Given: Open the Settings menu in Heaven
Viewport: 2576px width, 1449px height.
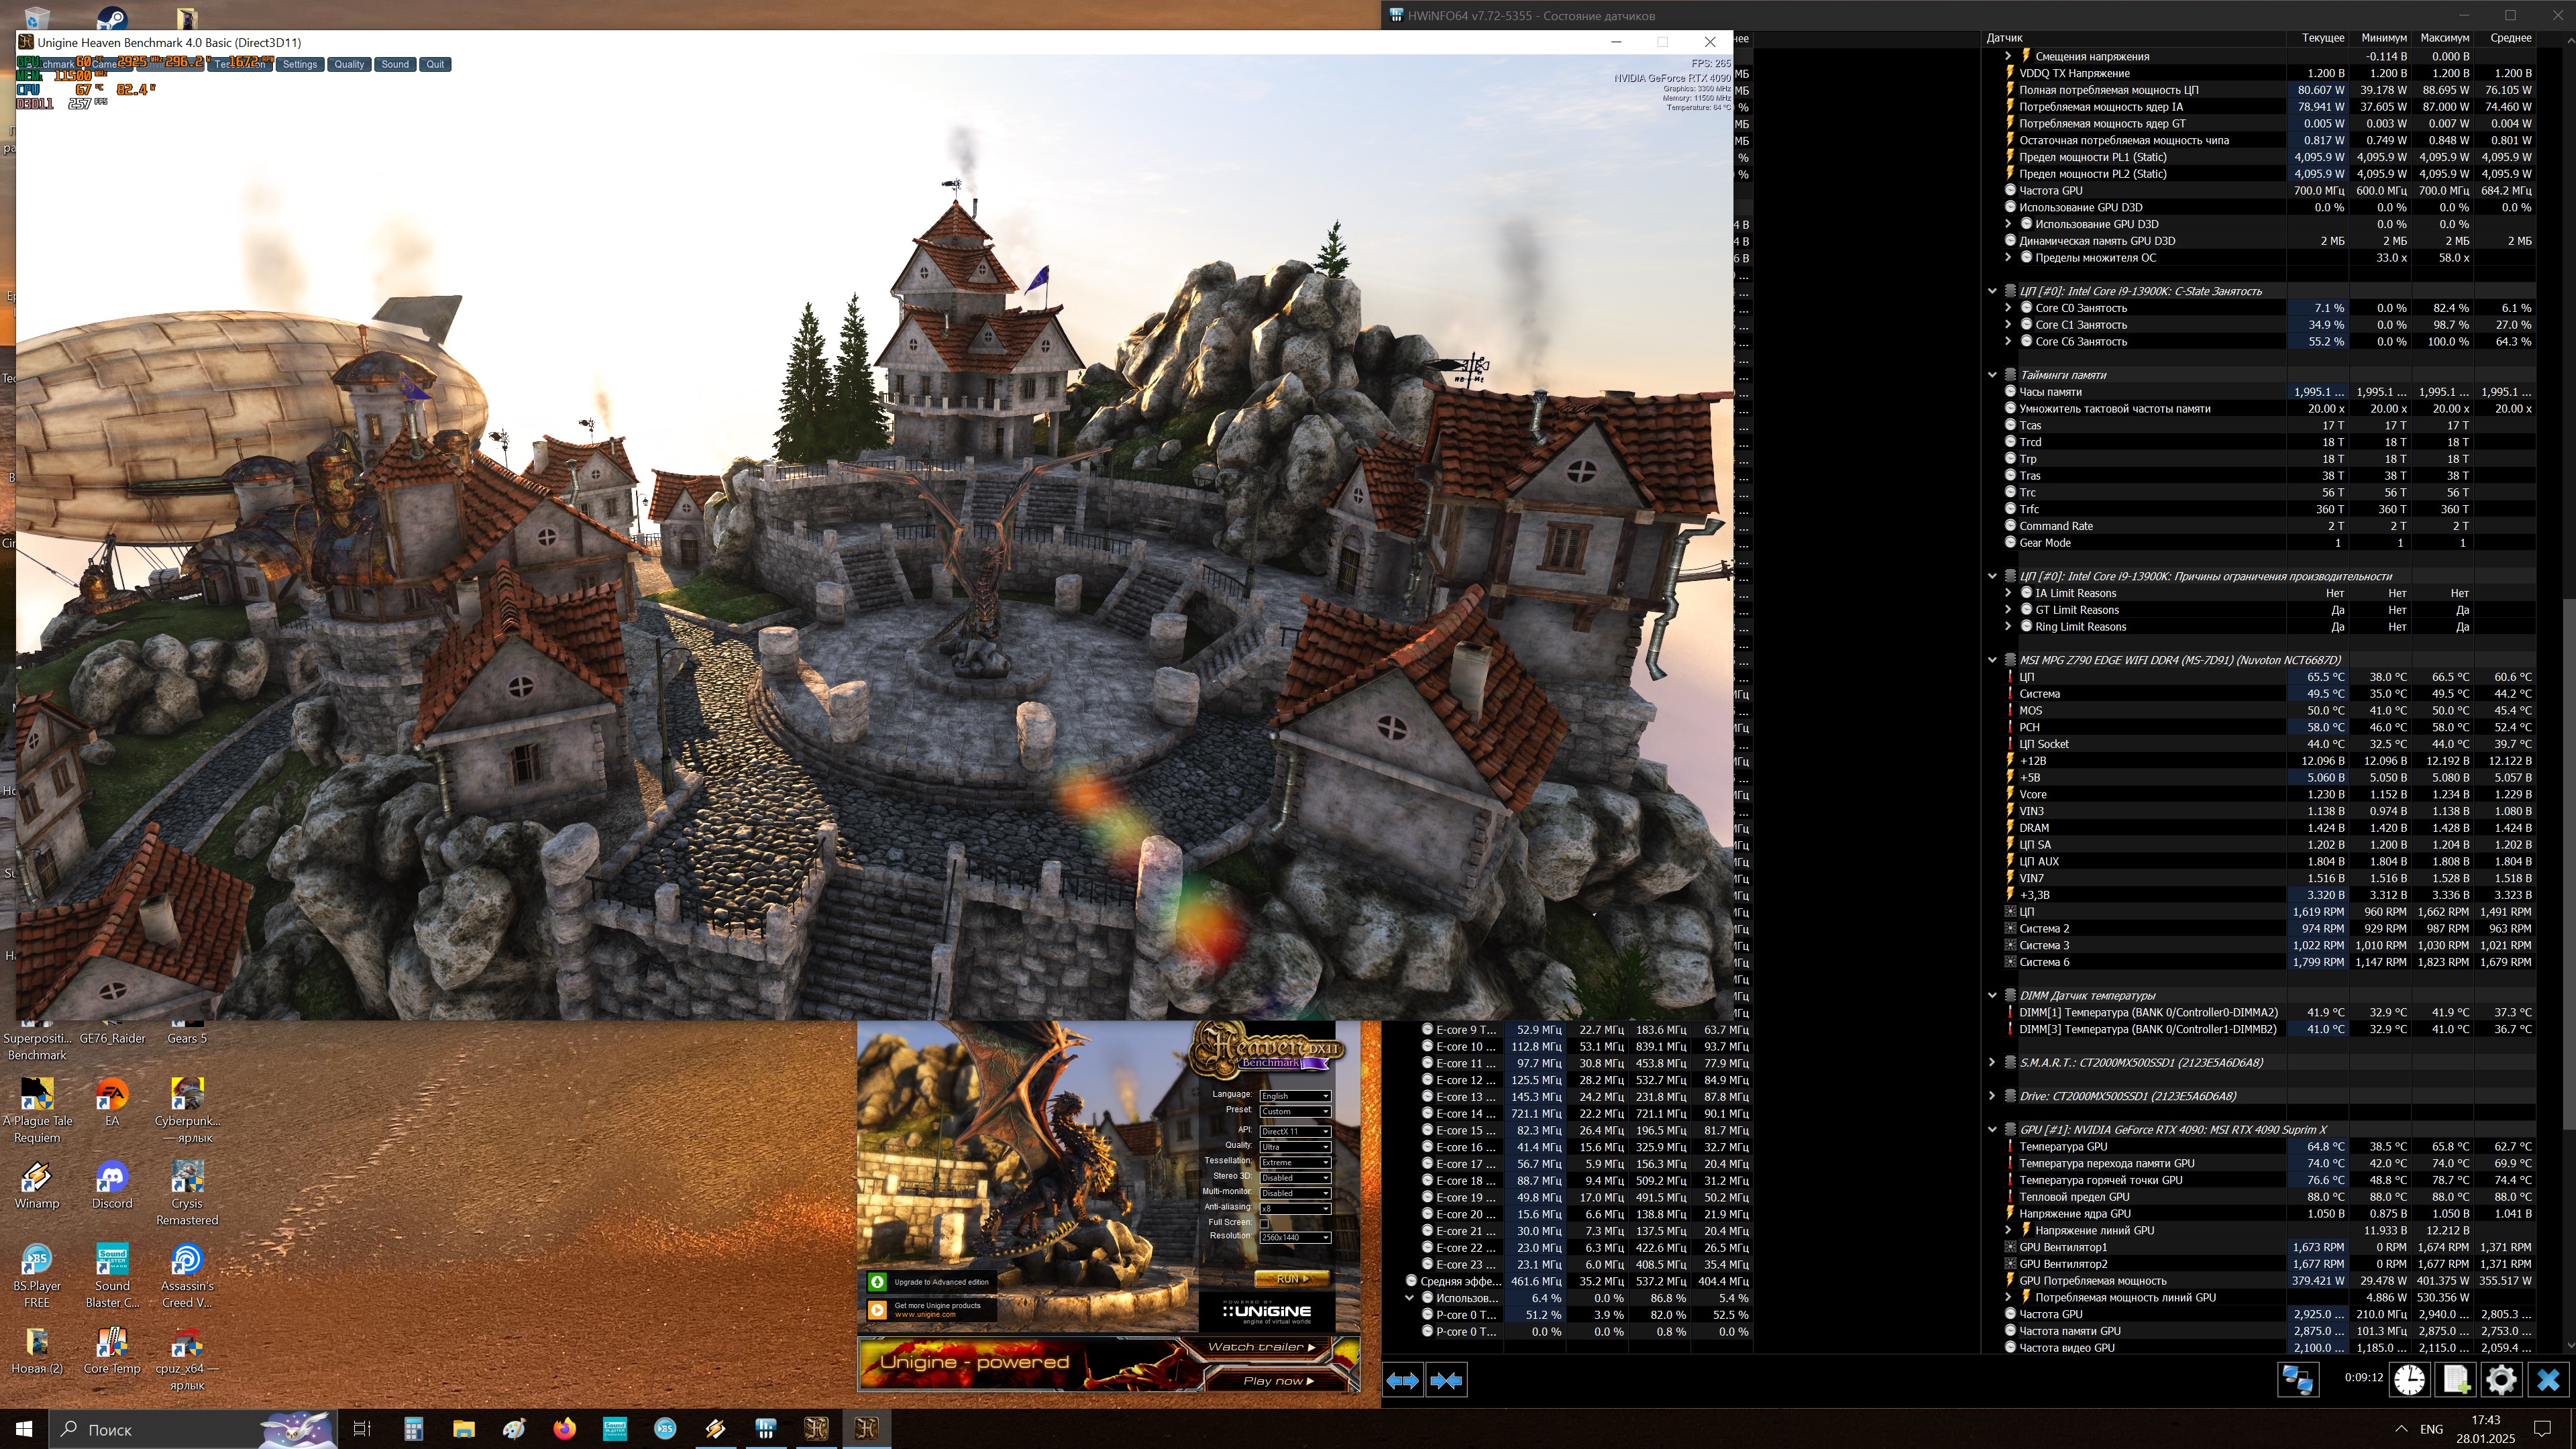Looking at the screenshot, I should click(299, 64).
